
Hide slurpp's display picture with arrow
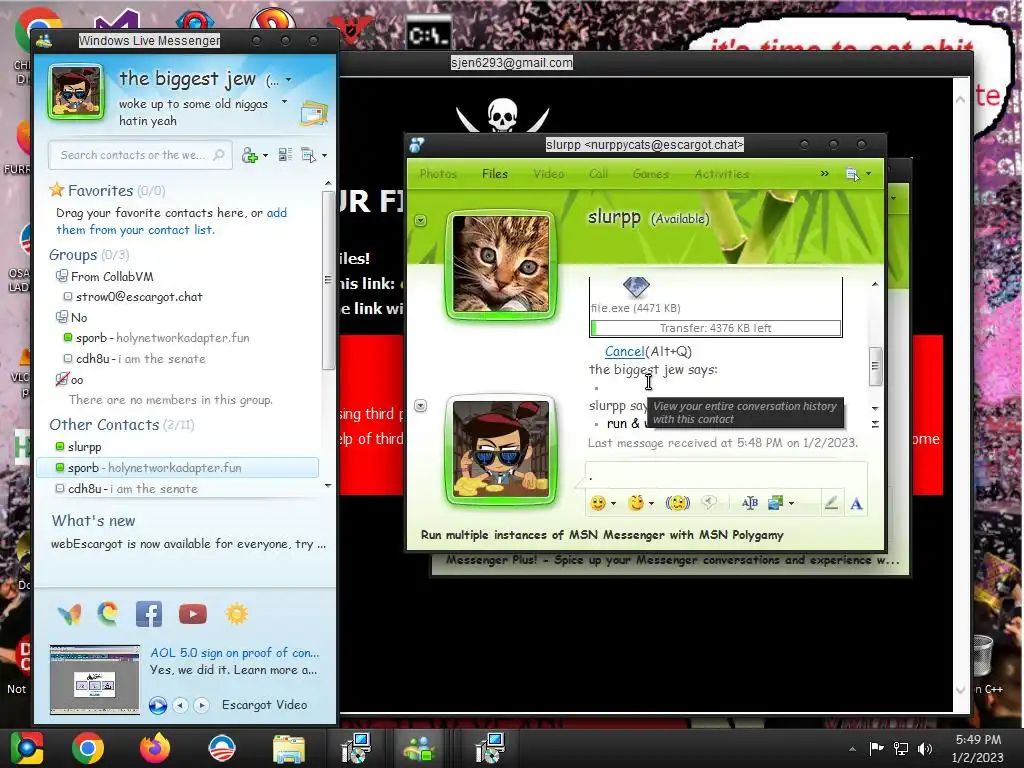421,220
